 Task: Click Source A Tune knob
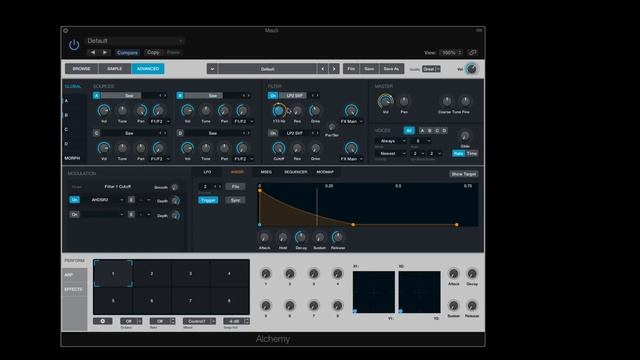point(122,111)
